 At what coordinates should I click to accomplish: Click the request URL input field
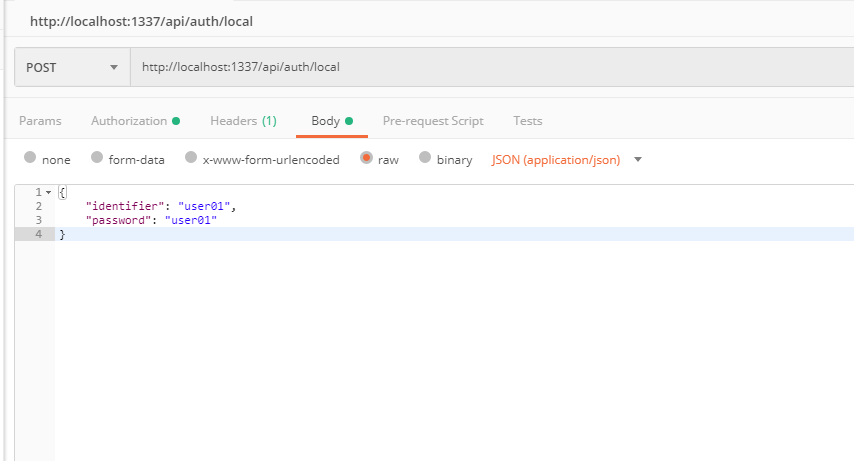pyautogui.click(x=492, y=67)
